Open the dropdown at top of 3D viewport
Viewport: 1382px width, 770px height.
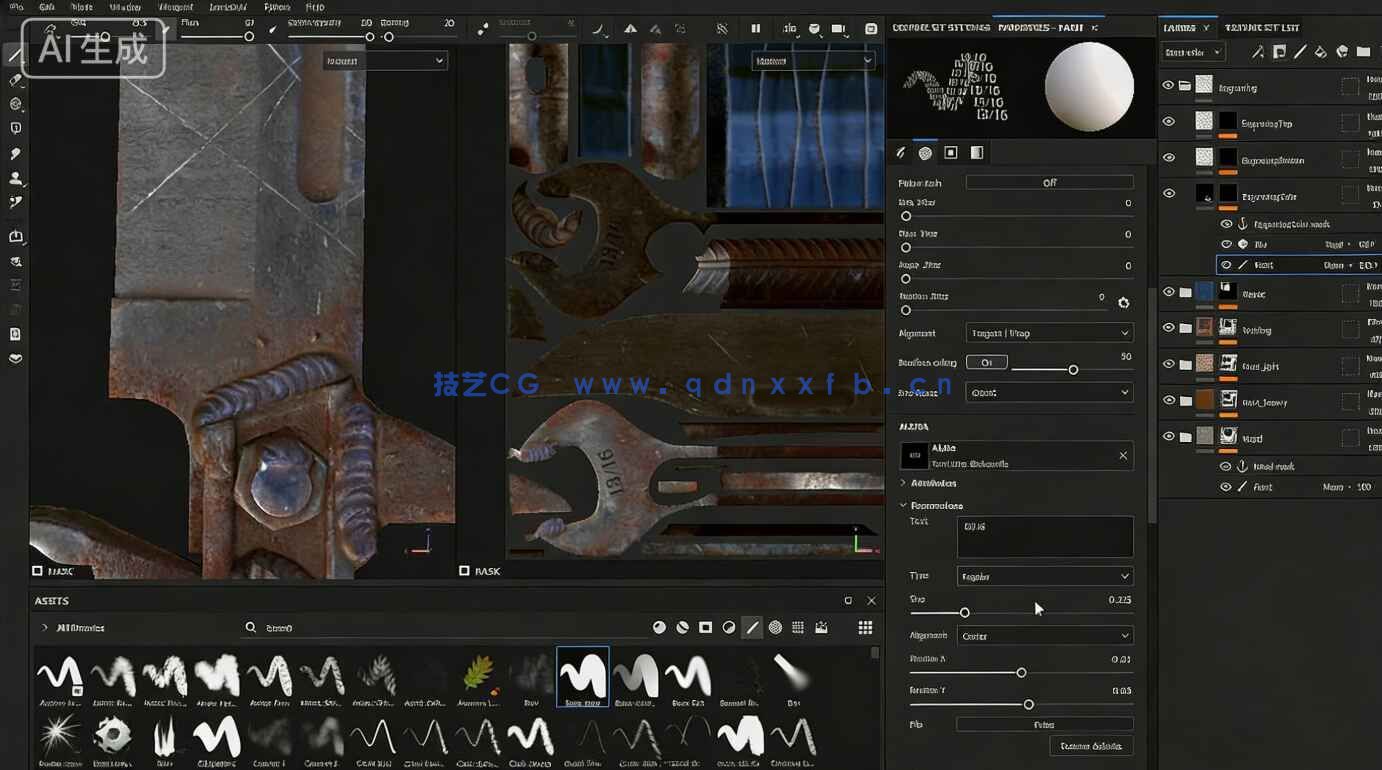pos(384,61)
